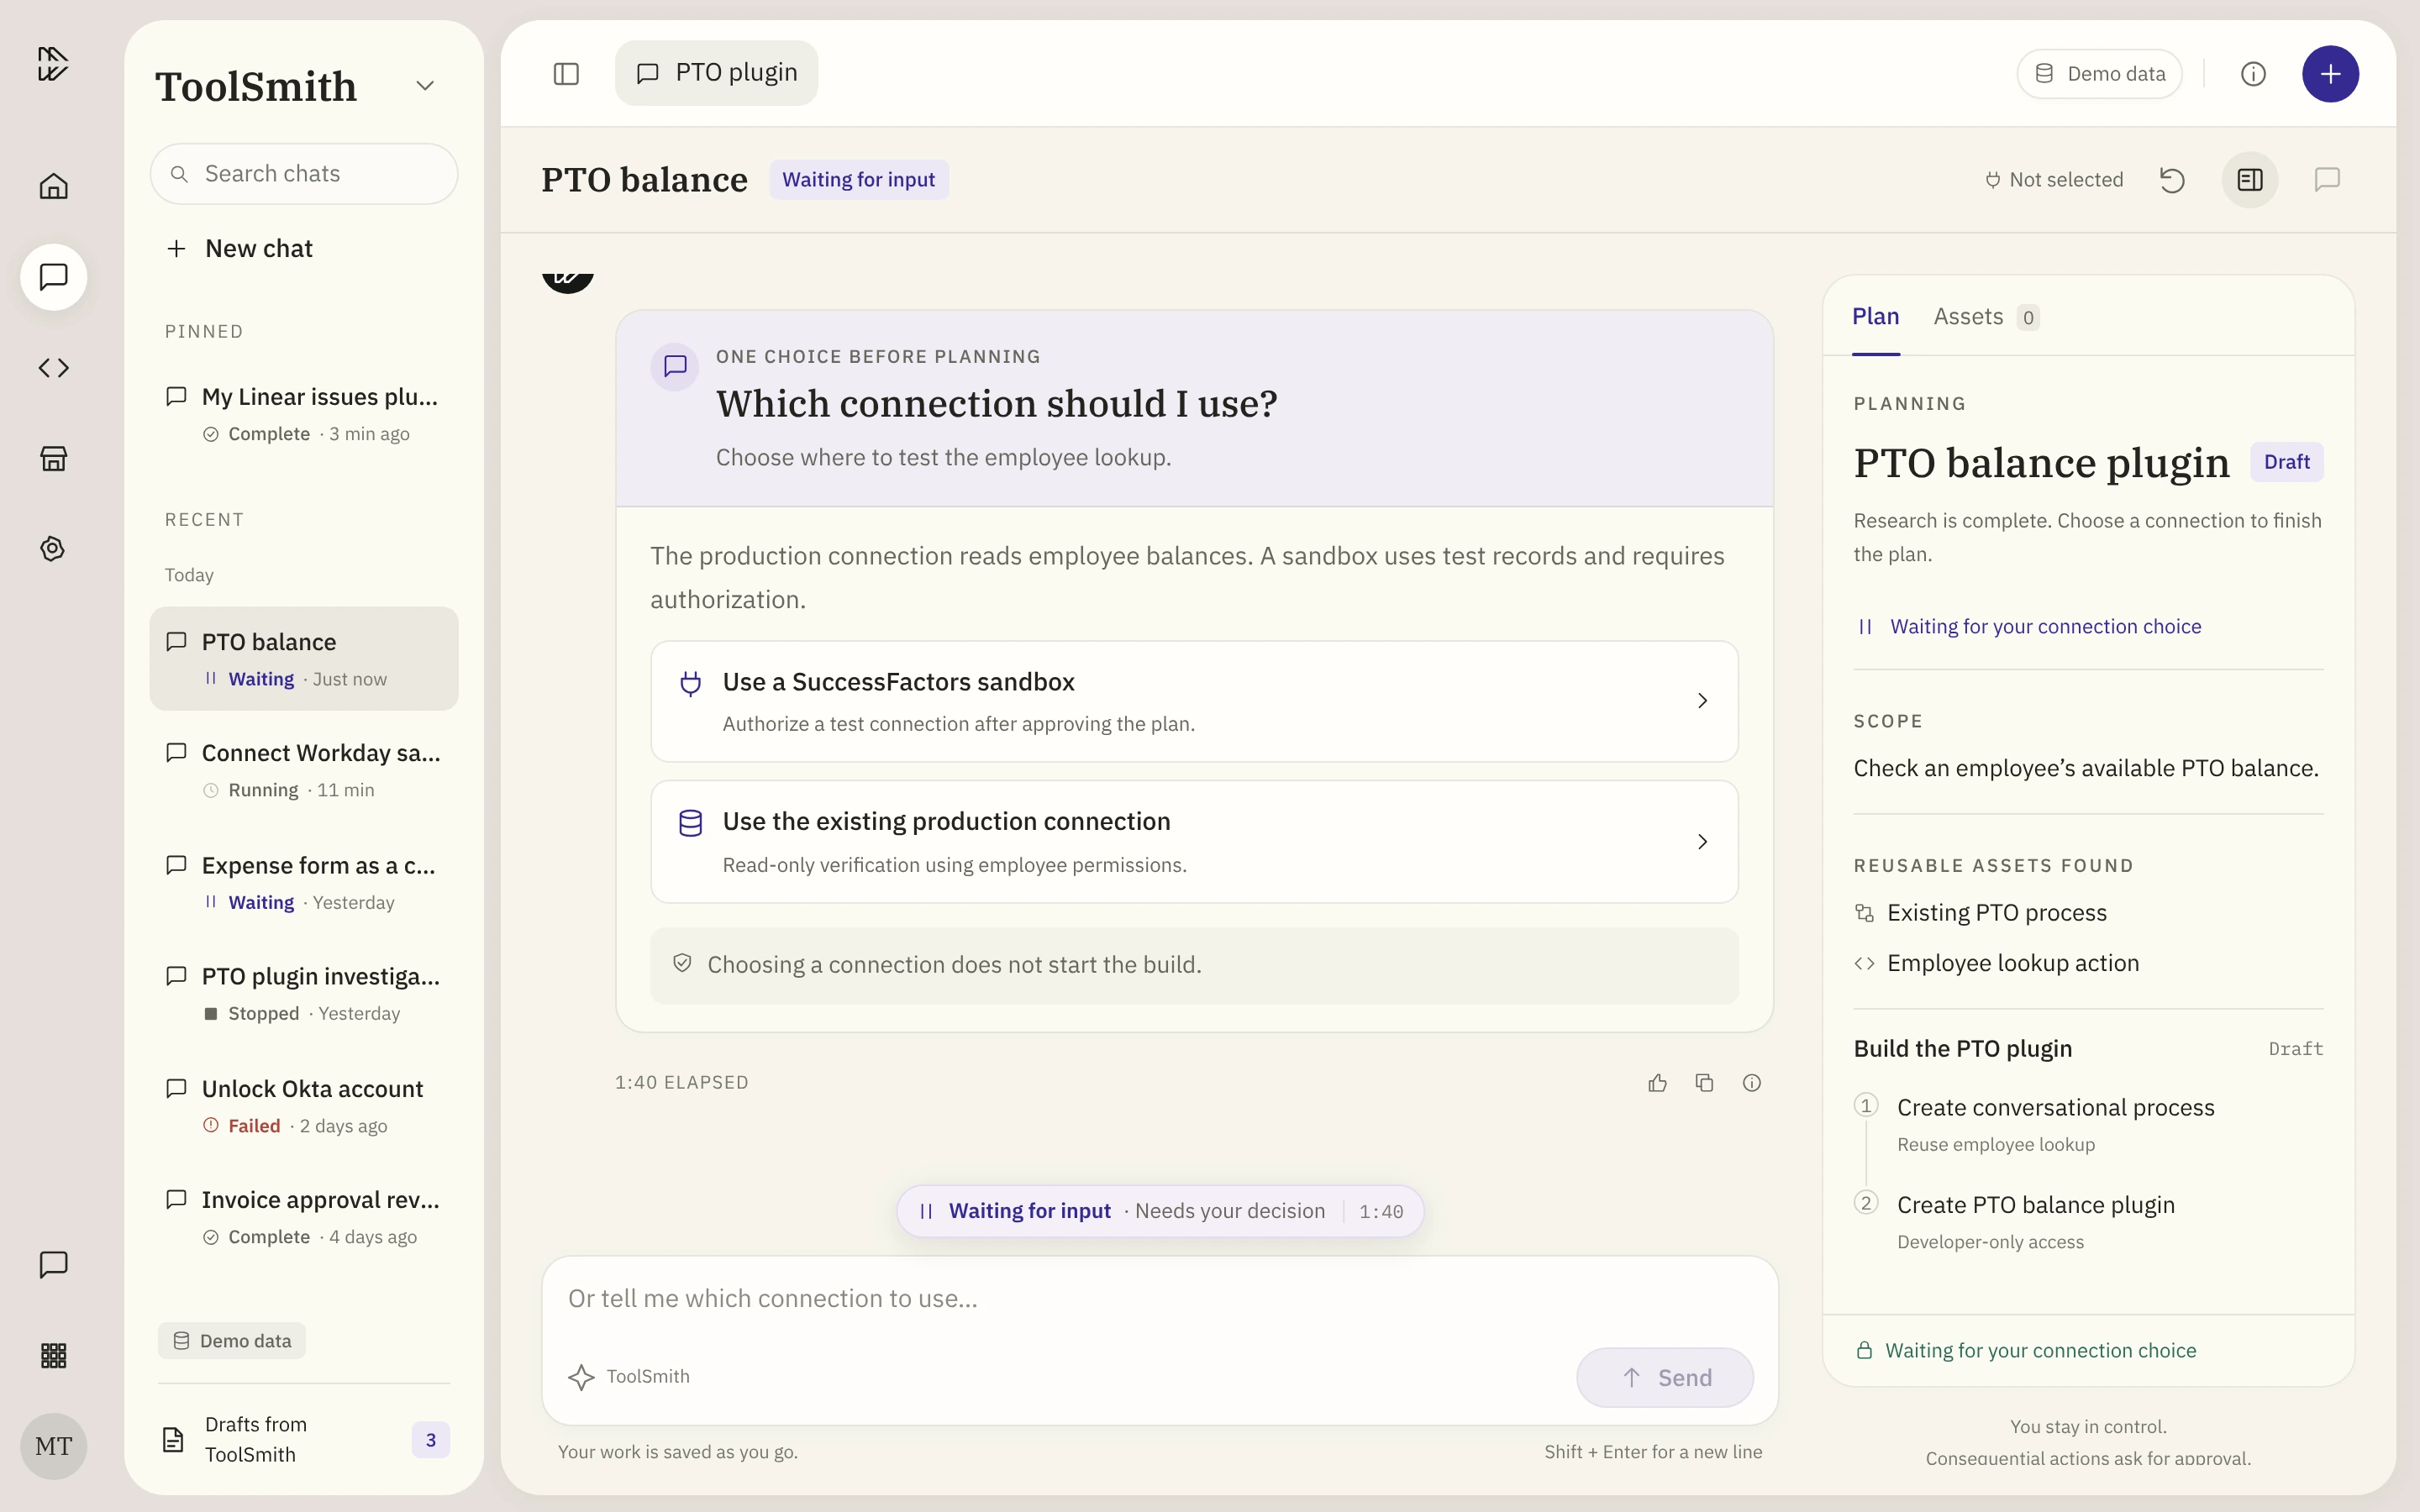Click the Waiting for input badge beside title
Screen dimensions: 2420x1512
pos(858,180)
